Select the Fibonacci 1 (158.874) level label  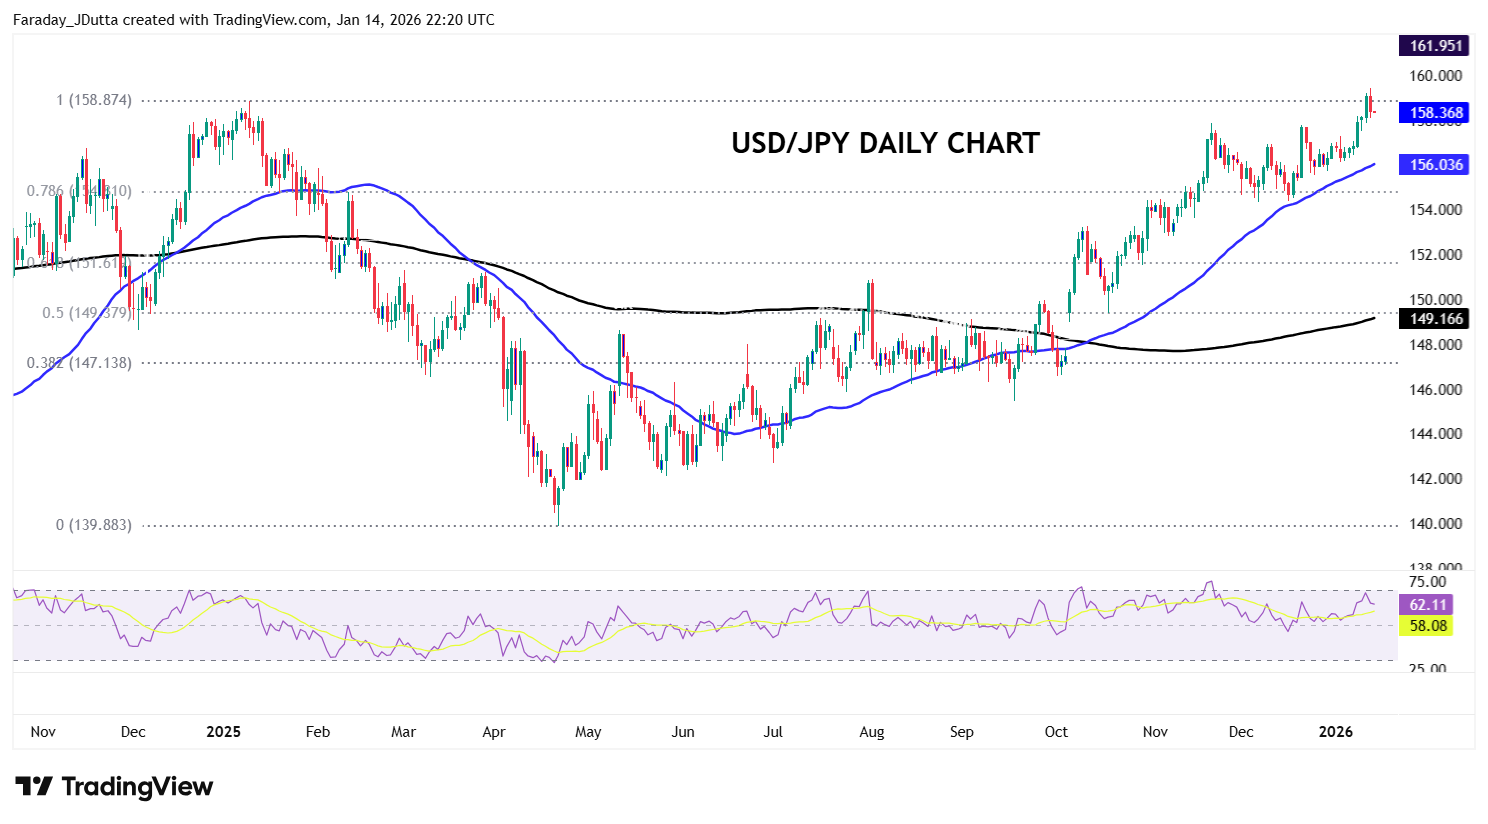(x=94, y=100)
